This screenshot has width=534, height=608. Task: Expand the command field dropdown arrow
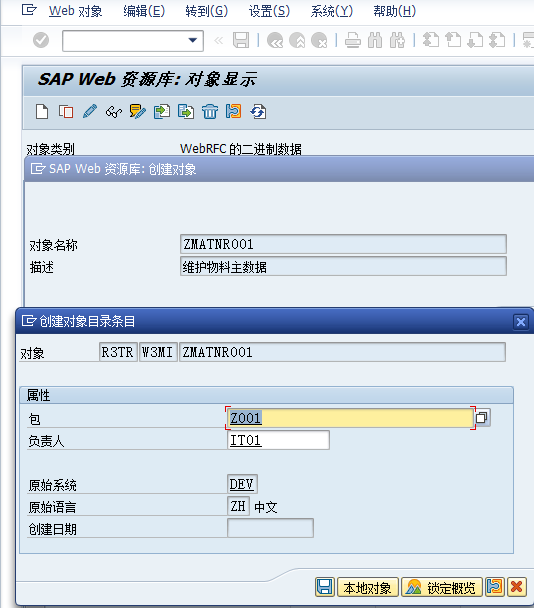pos(193,40)
